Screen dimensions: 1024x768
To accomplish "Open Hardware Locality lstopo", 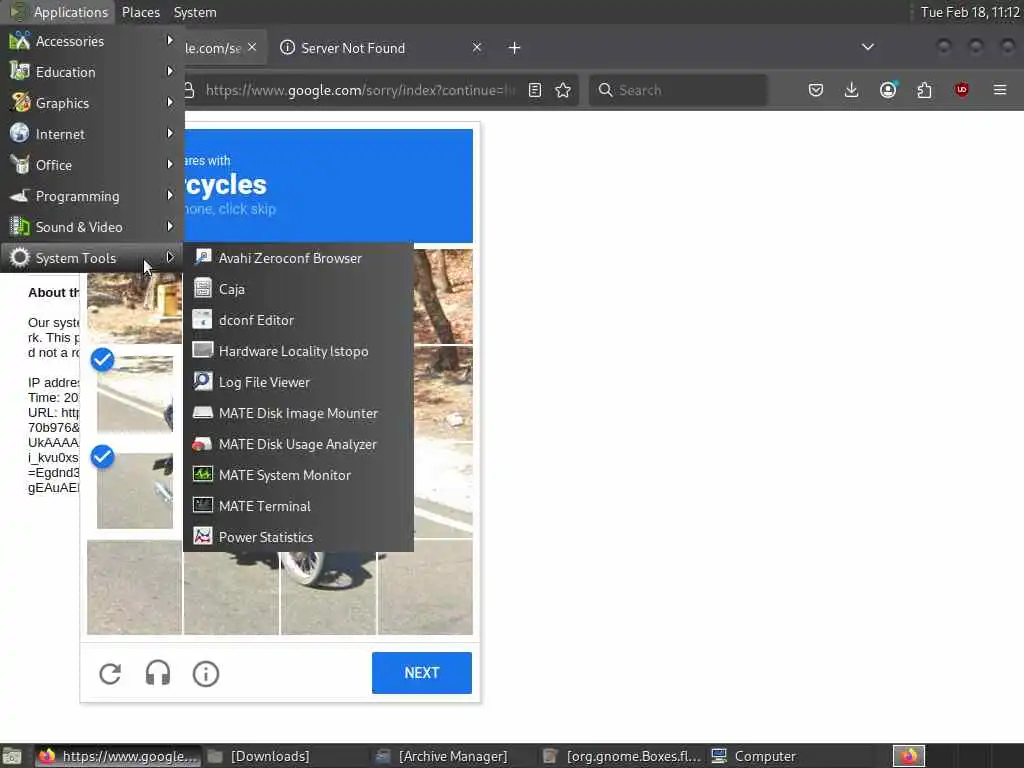I will [298, 351].
